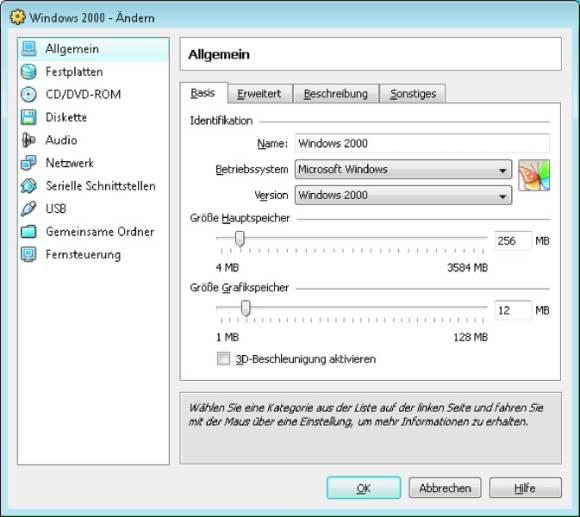The height and width of the screenshot is (517, 580).
Task: Click the video memory 12 MB value field
Action: pos(513,310)
